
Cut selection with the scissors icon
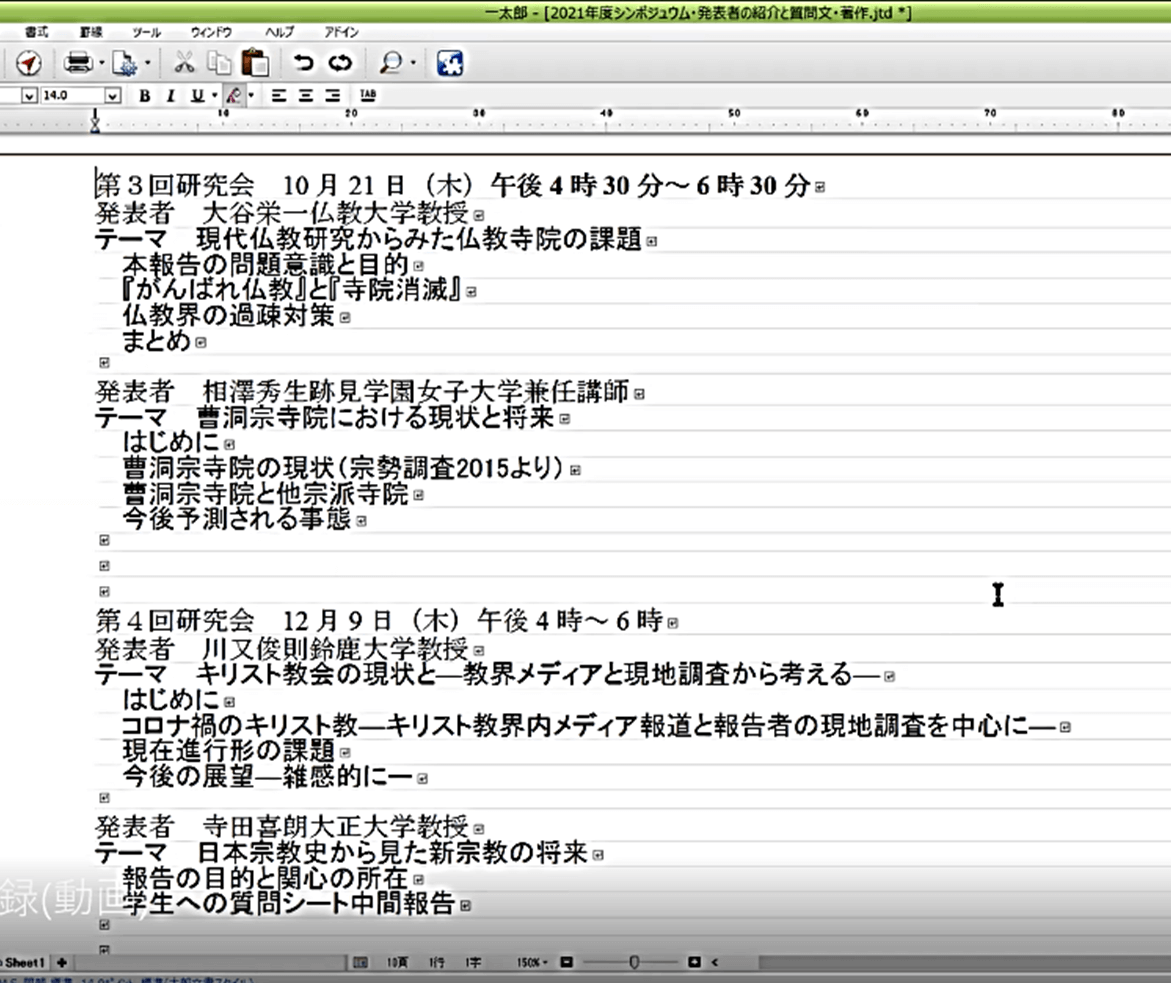click(x=184, y=64)
